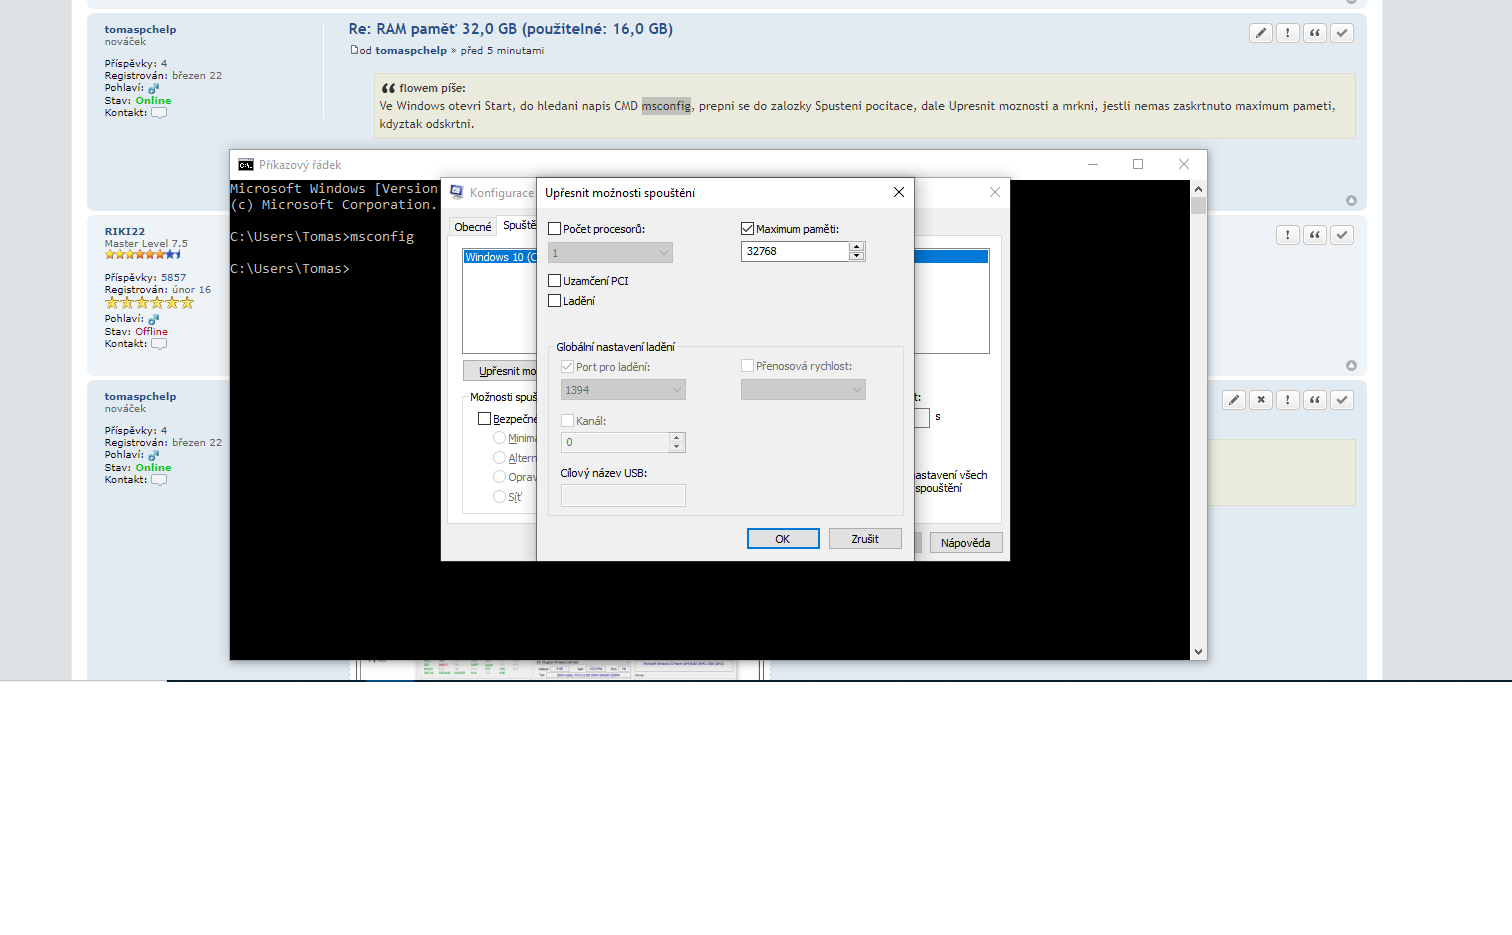Screen dimensions: 1512x935
Task: Close the 'Upřesnit možnosti spouštění' dialog
Action: [x=899, y=192]
